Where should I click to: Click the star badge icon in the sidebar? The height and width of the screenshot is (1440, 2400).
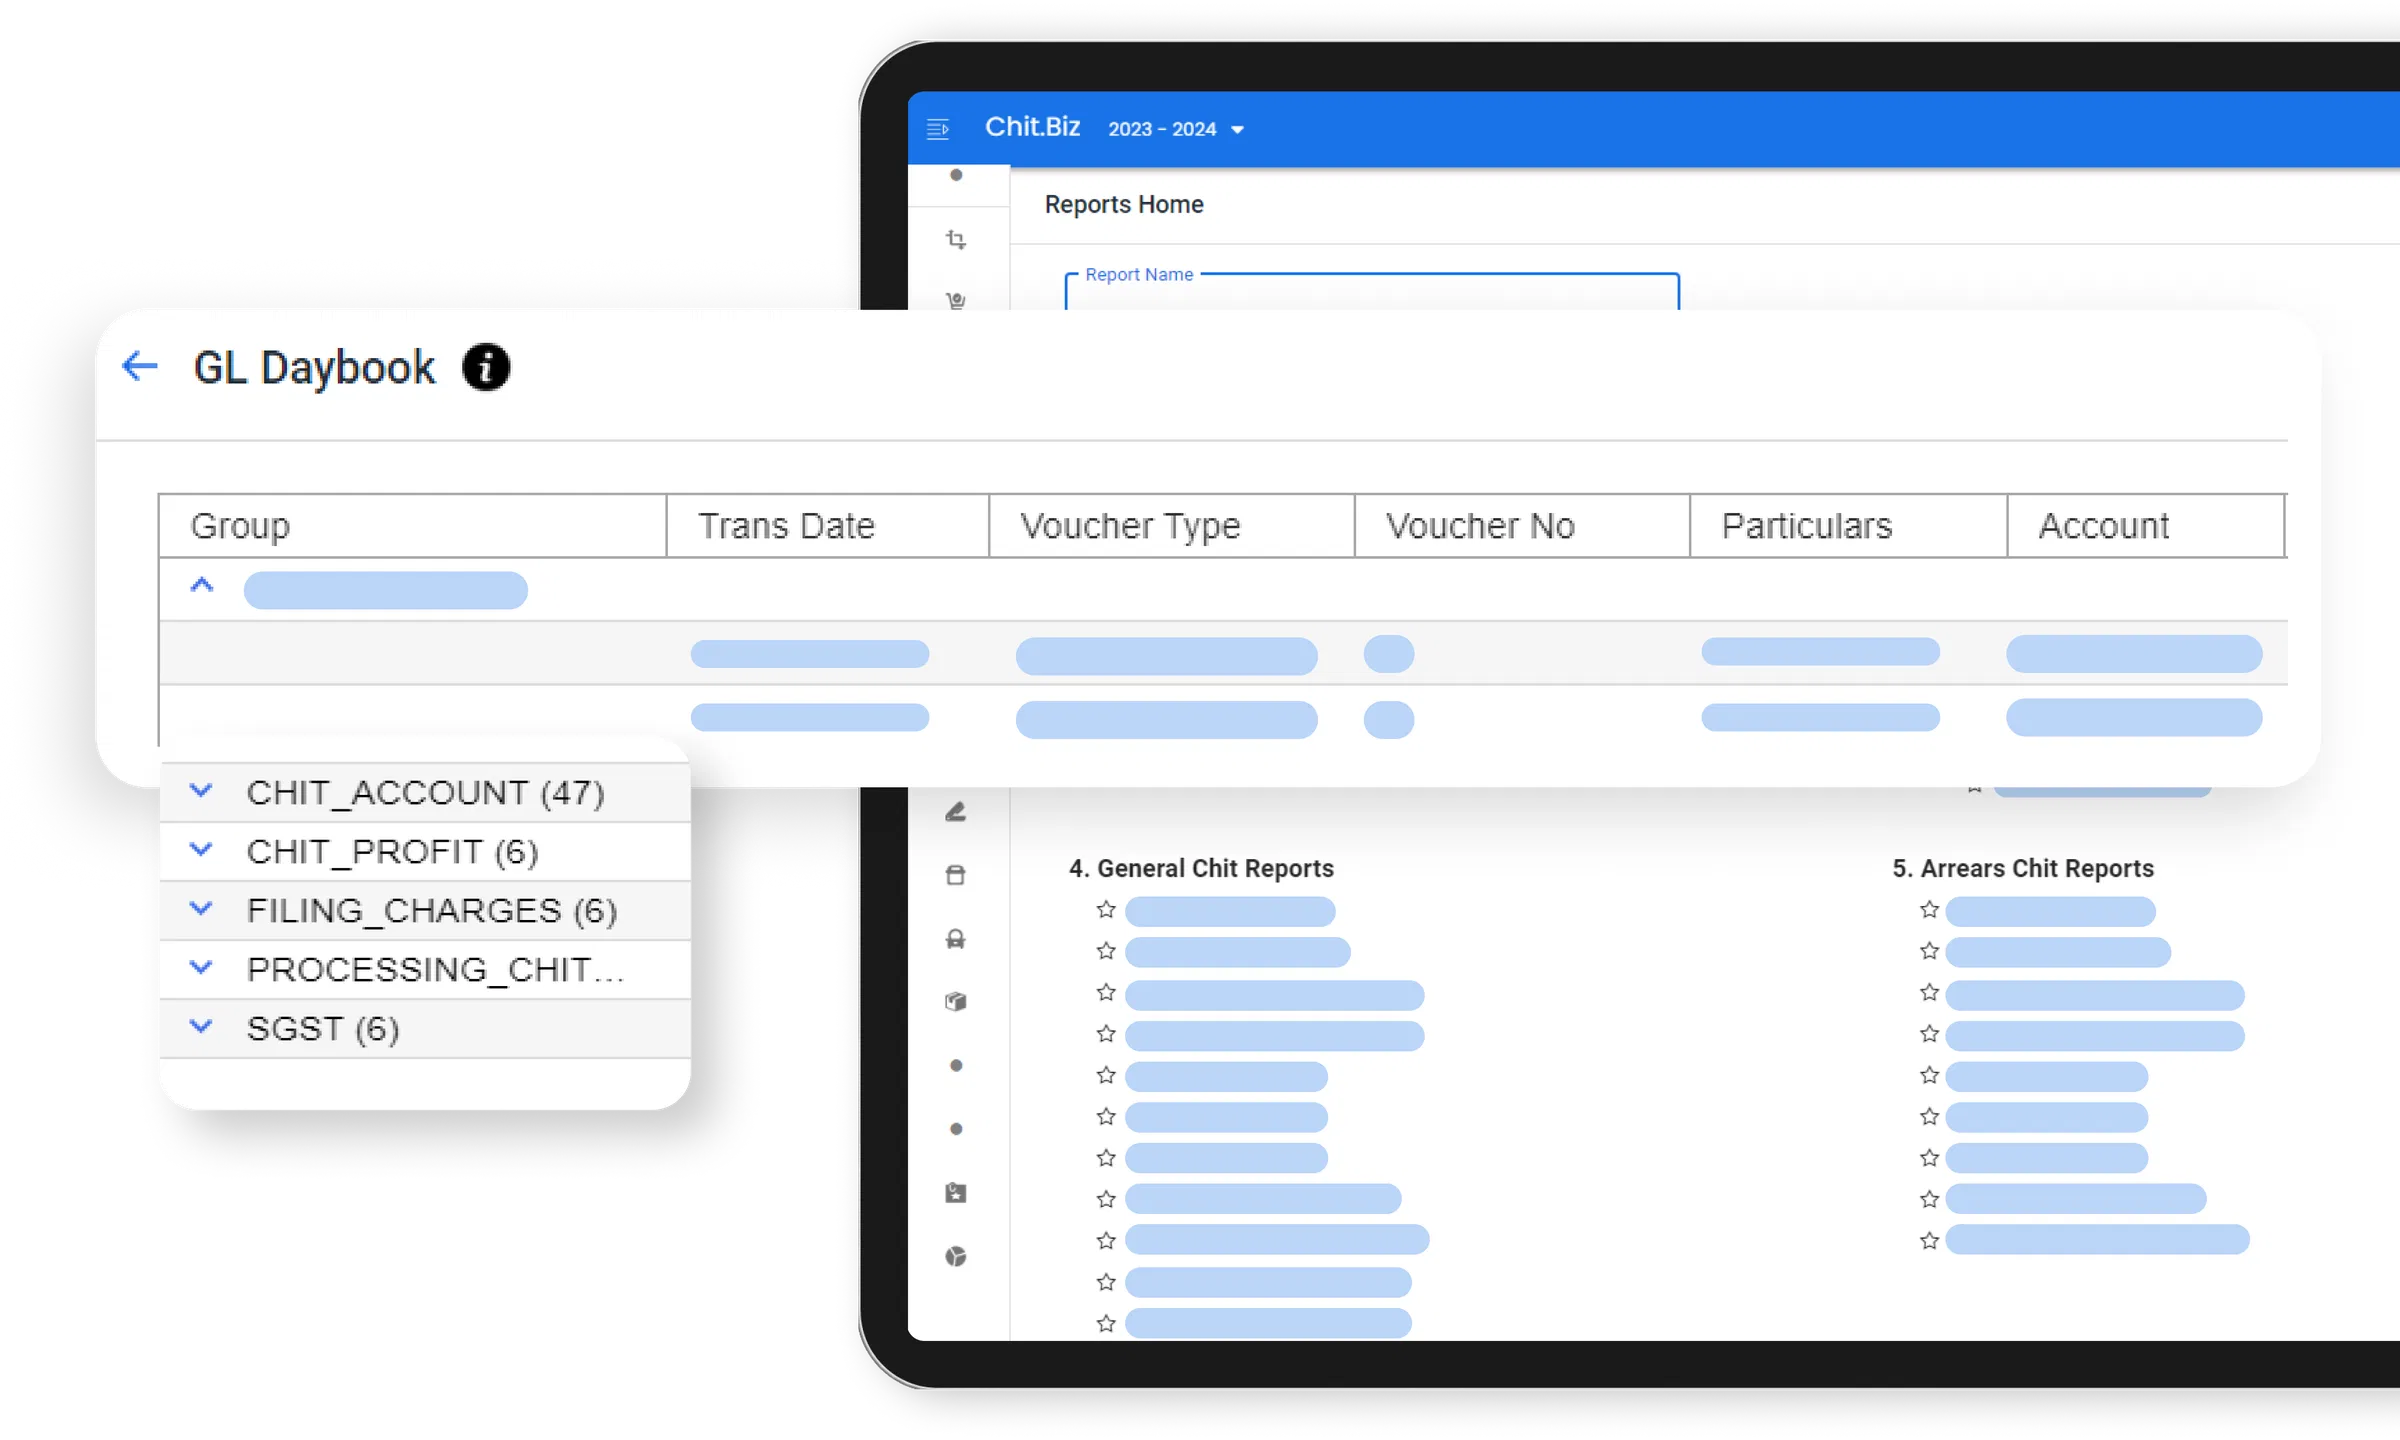(x=956, y=1192)
